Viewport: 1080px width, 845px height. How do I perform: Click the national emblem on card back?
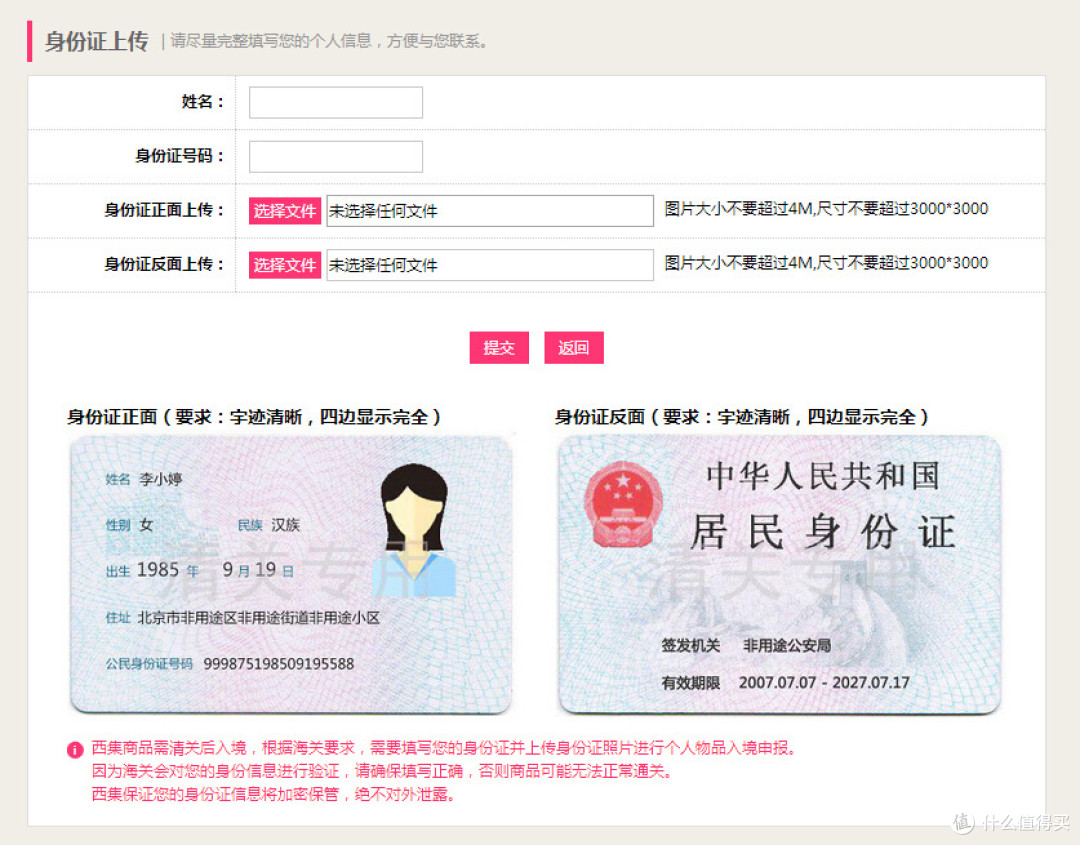[623, 505]
